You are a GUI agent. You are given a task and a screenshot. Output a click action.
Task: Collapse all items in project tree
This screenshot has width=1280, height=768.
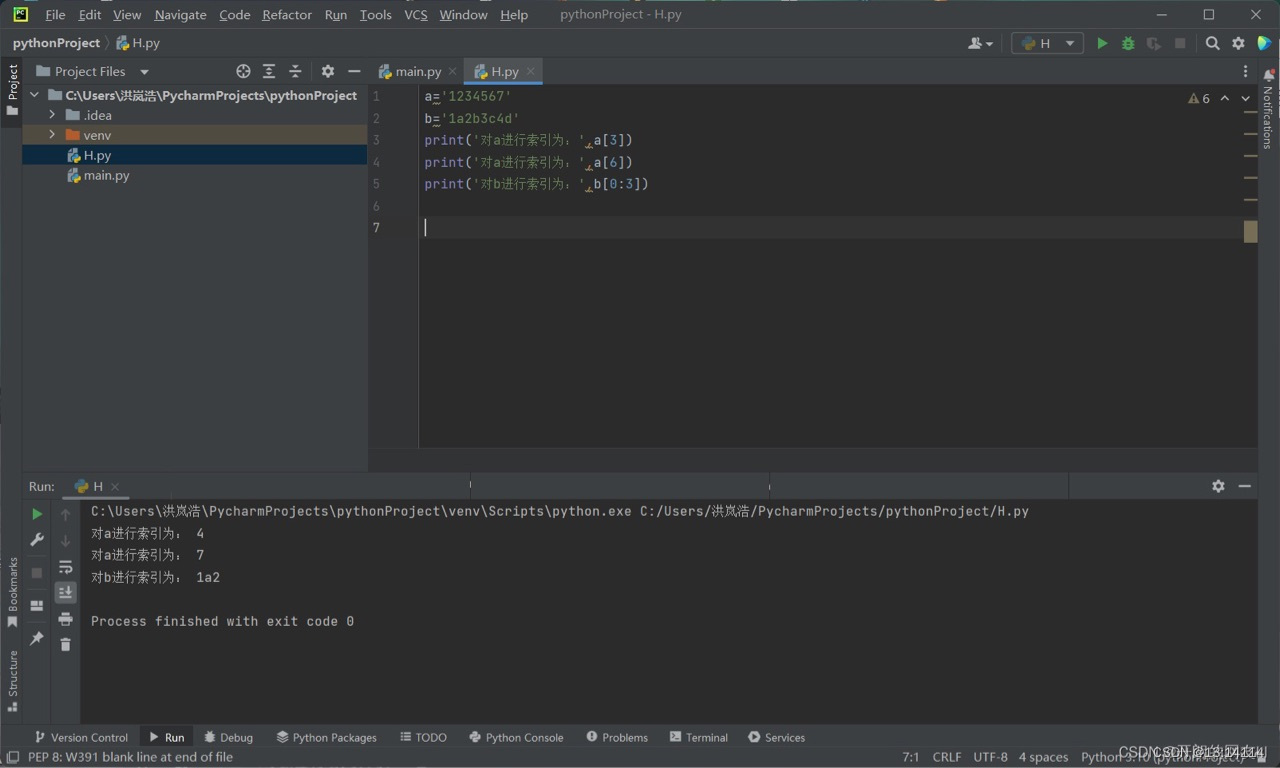pos(295,71)
